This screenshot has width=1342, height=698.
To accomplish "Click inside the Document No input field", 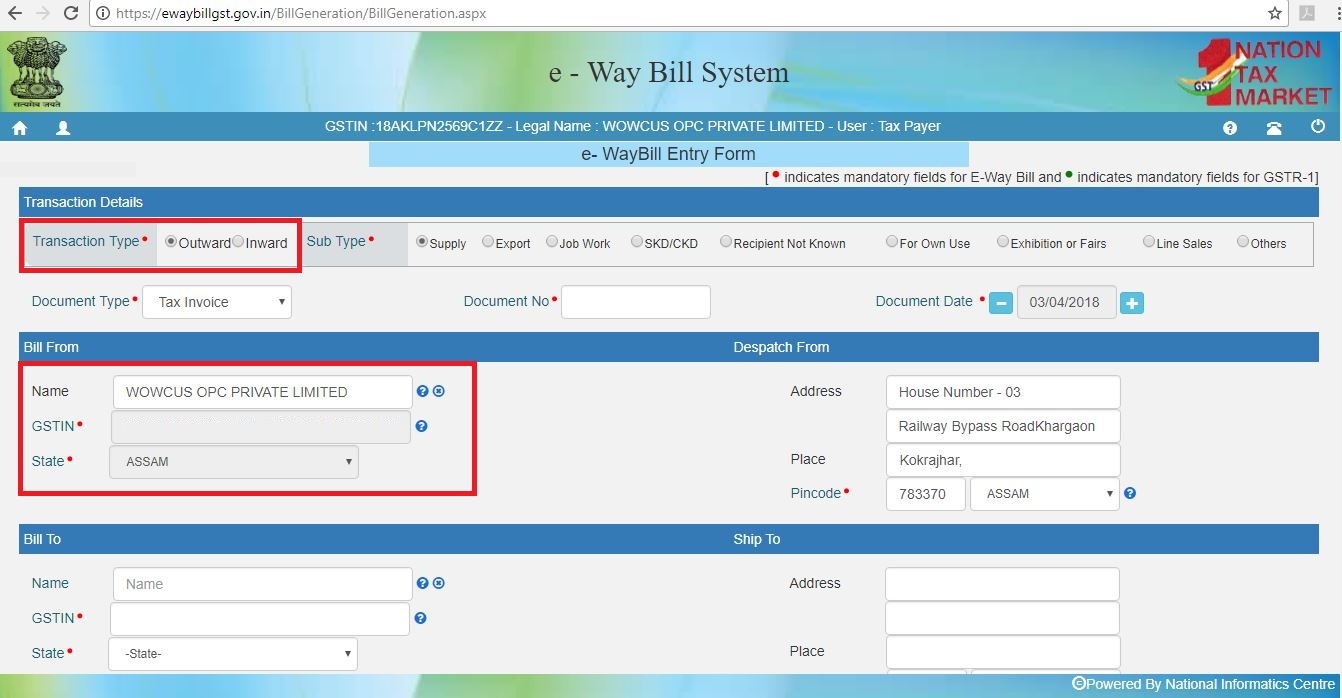I will [635, 301].
